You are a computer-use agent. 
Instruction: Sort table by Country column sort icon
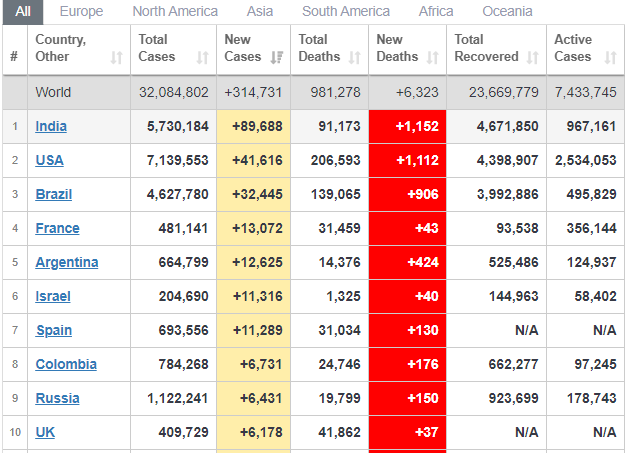click(116, 58)
